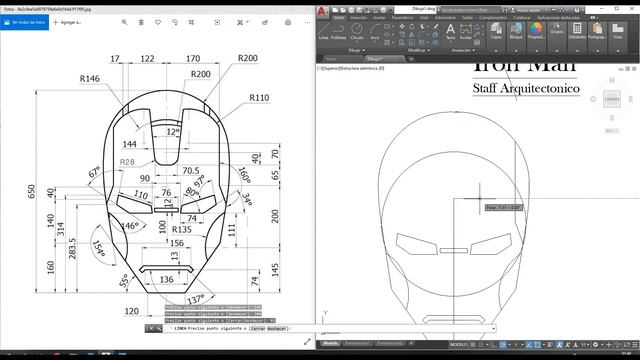Toggle ortho mode in status bar

coord(494,345)
